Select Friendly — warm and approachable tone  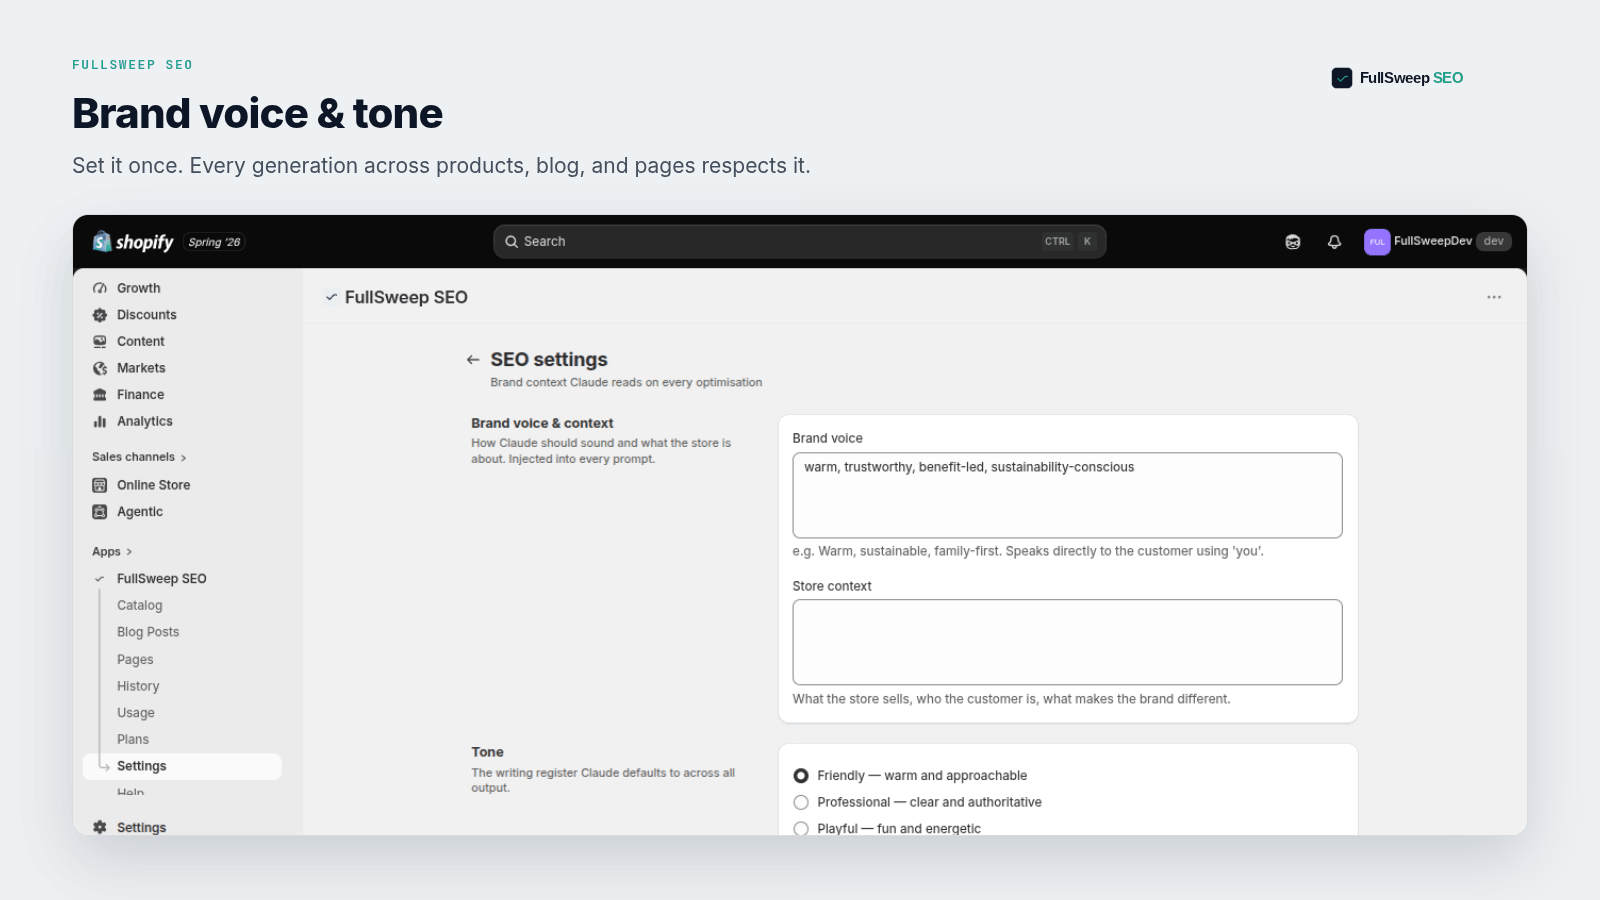tap(801, 776)
